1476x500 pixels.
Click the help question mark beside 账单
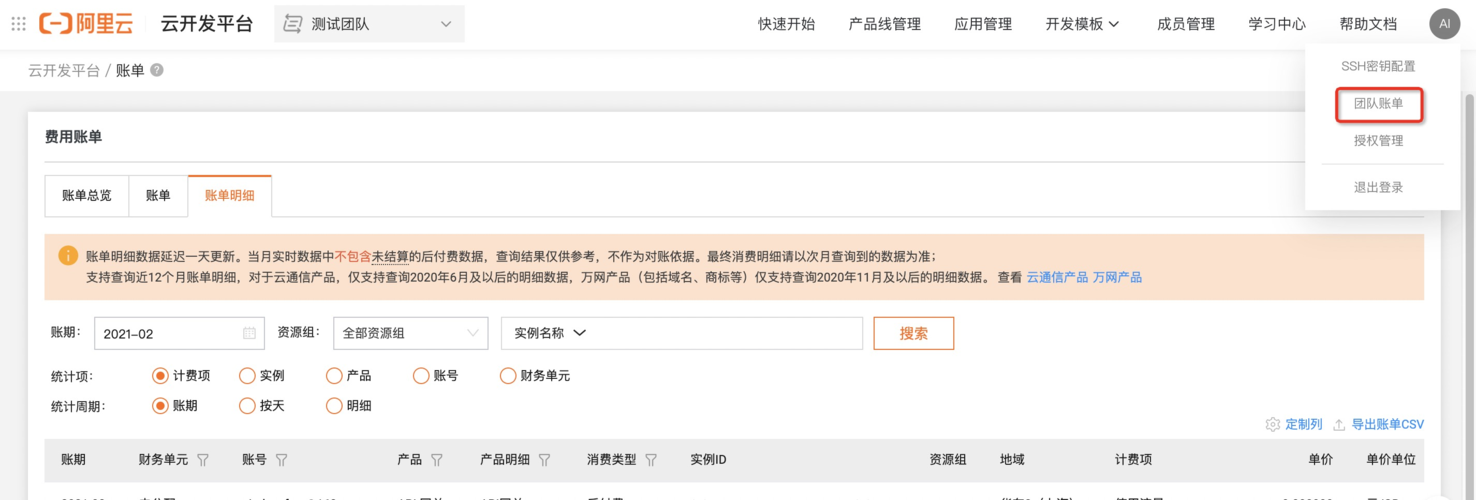point(156,70)
